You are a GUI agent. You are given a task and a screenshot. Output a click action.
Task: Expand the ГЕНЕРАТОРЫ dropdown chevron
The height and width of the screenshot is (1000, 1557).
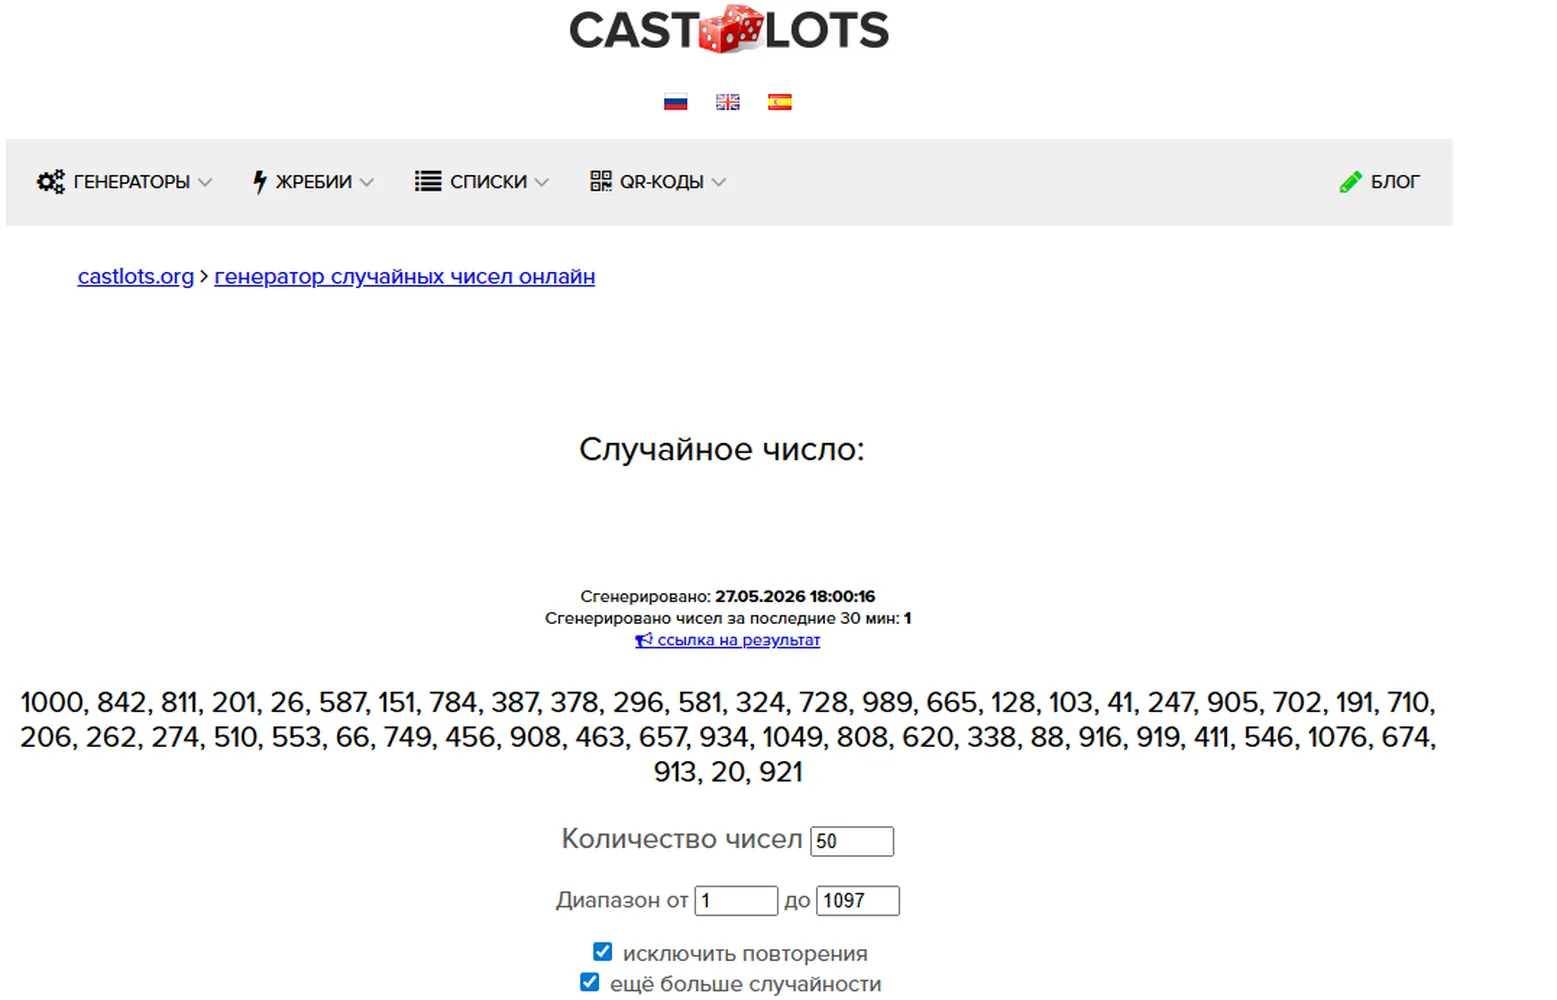coord(205,182)
